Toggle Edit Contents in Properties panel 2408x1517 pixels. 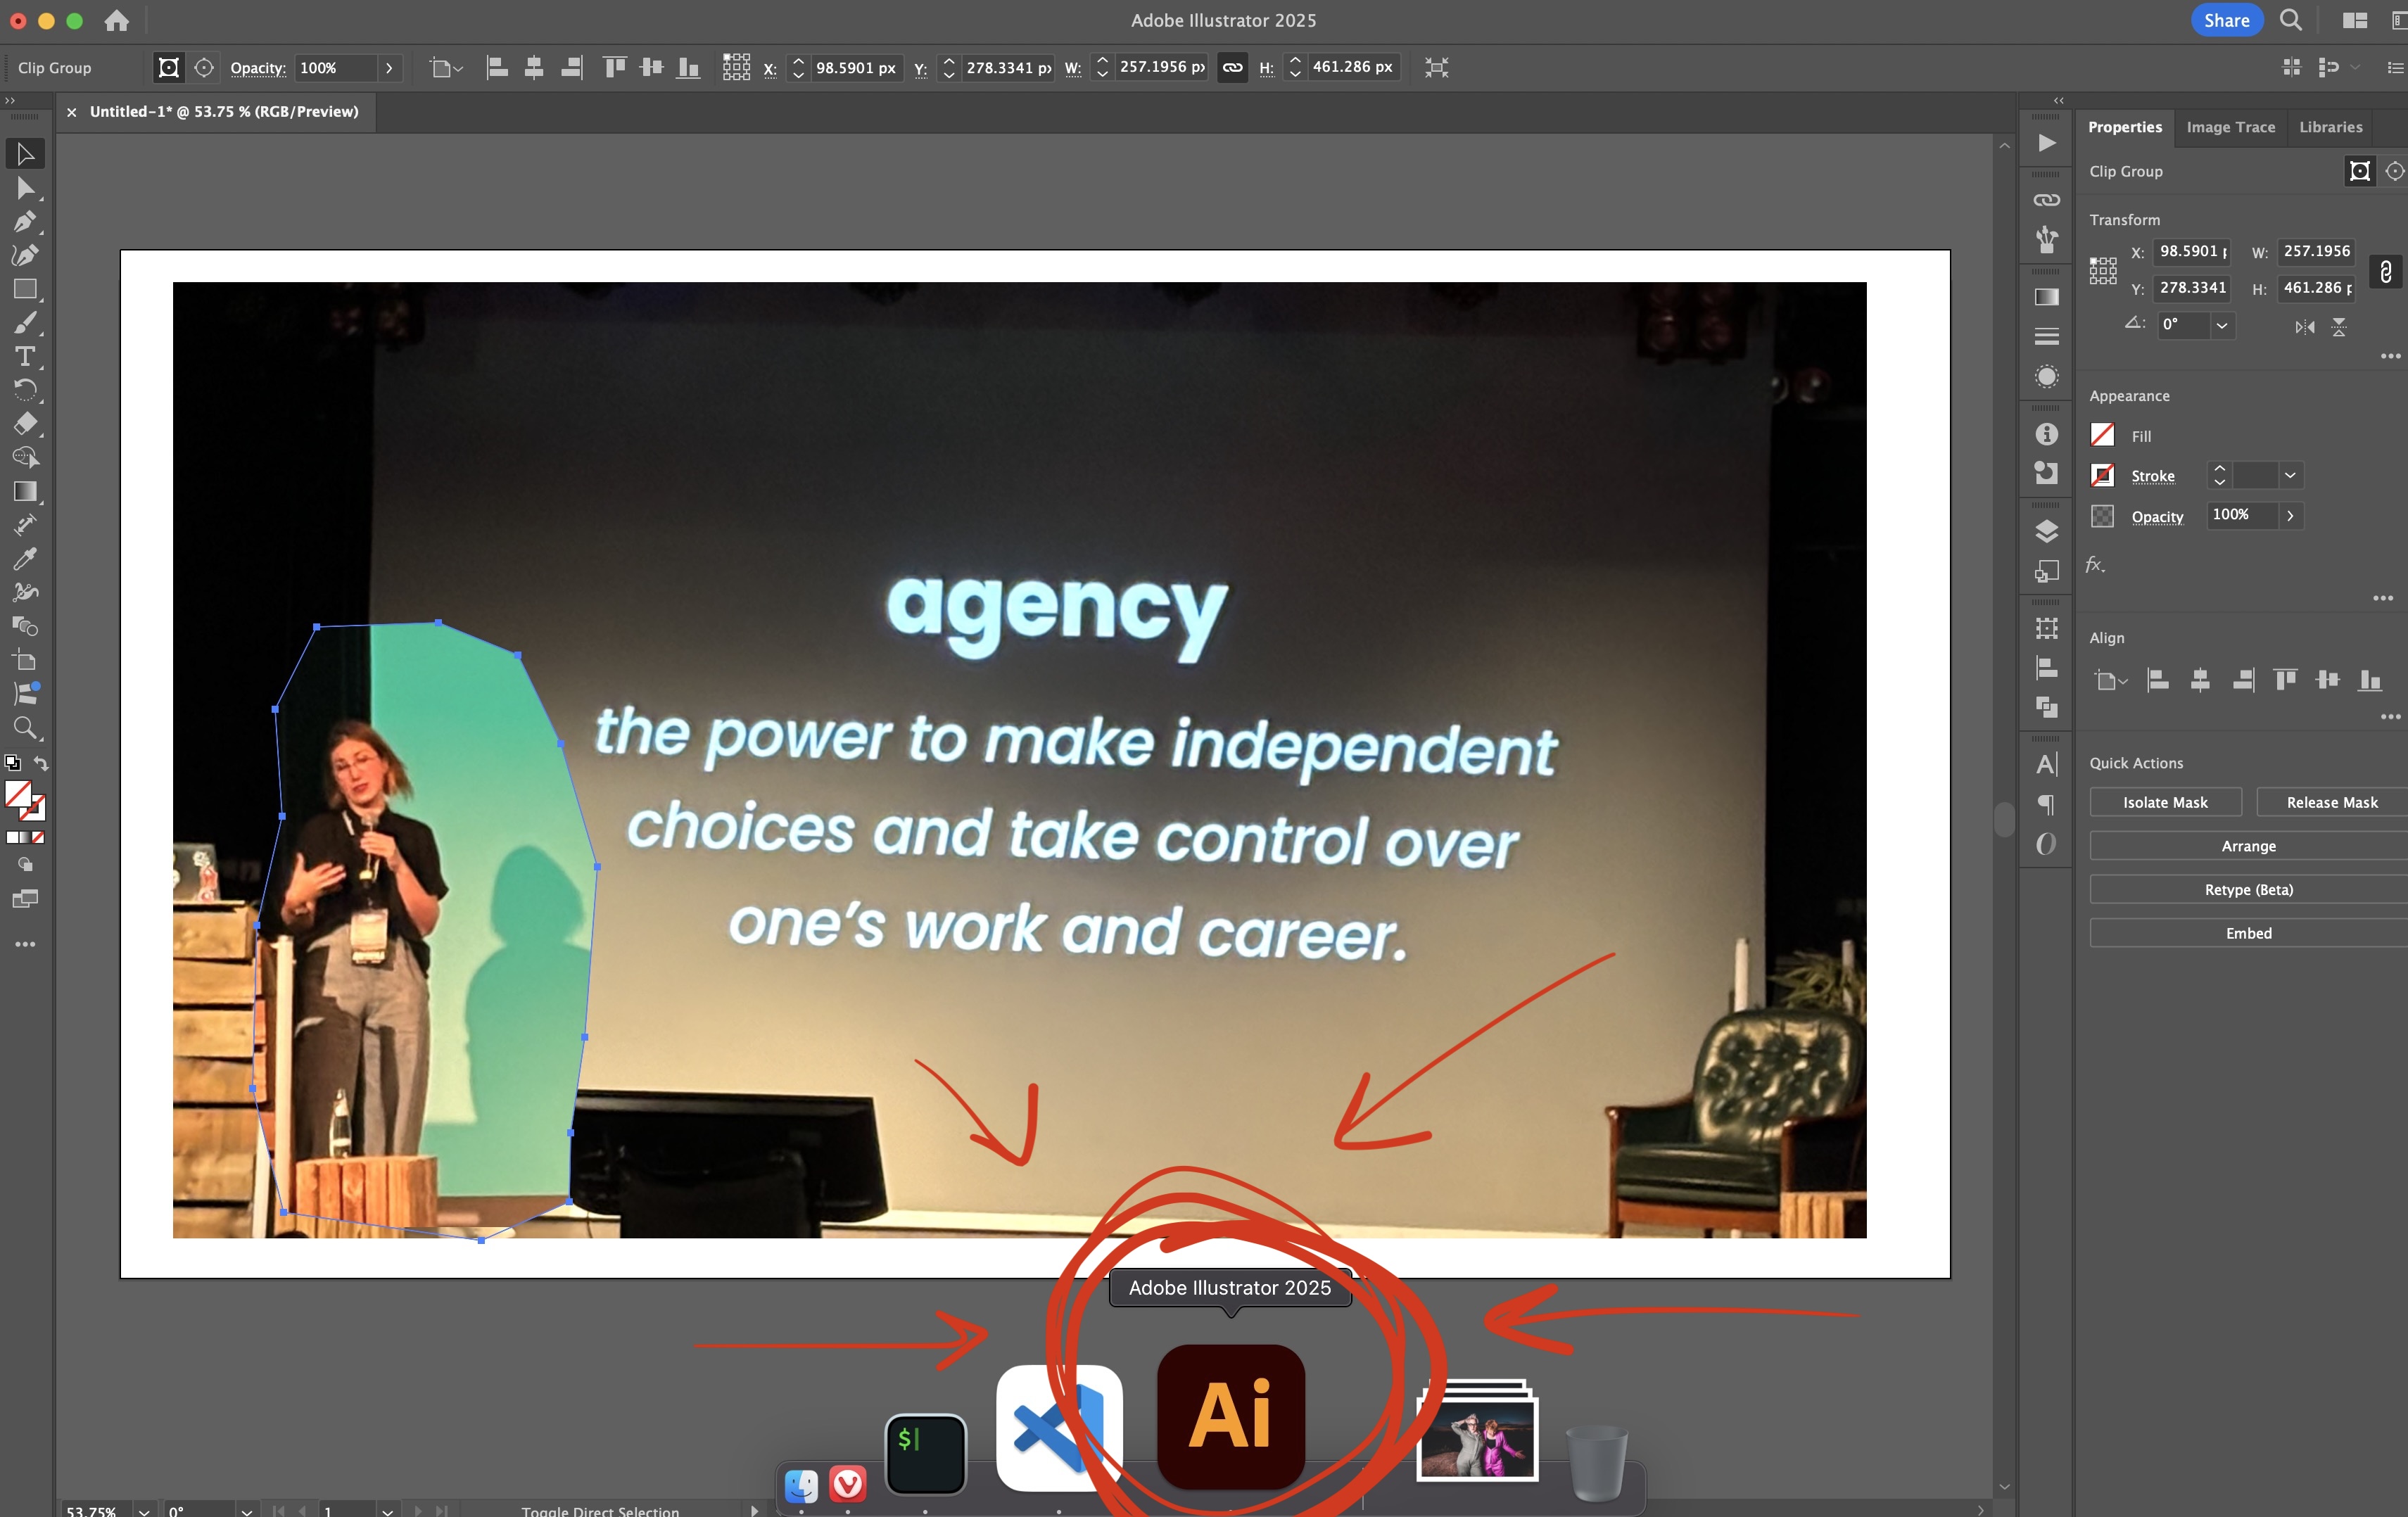[2395, 171]
